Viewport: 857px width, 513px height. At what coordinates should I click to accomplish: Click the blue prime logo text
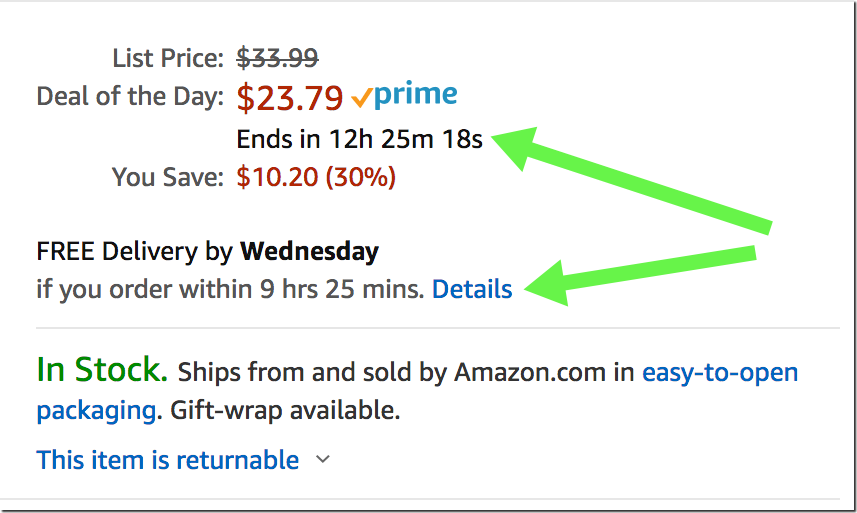tap(416, 95)
